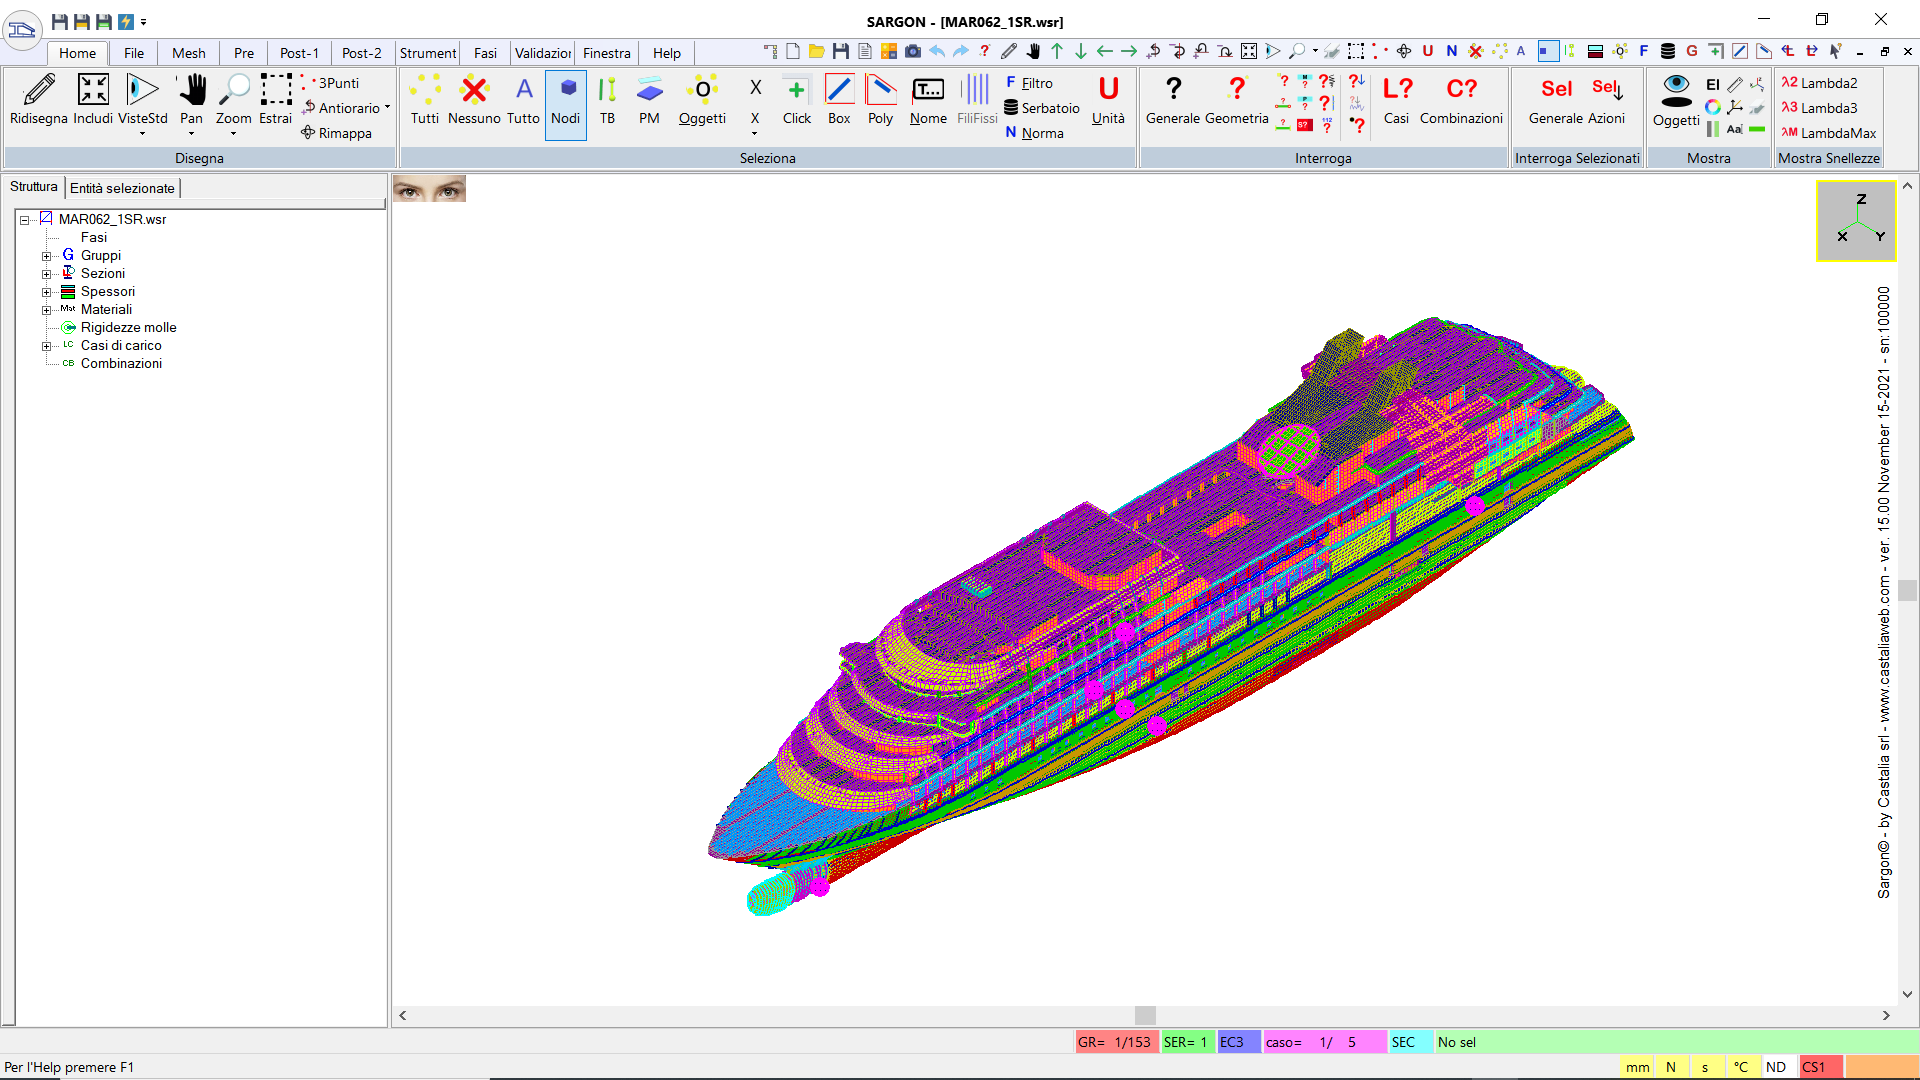Select the Nodi (Nodes) selection mode
Screen dimensions: 1920x1080
click(564, 99)
